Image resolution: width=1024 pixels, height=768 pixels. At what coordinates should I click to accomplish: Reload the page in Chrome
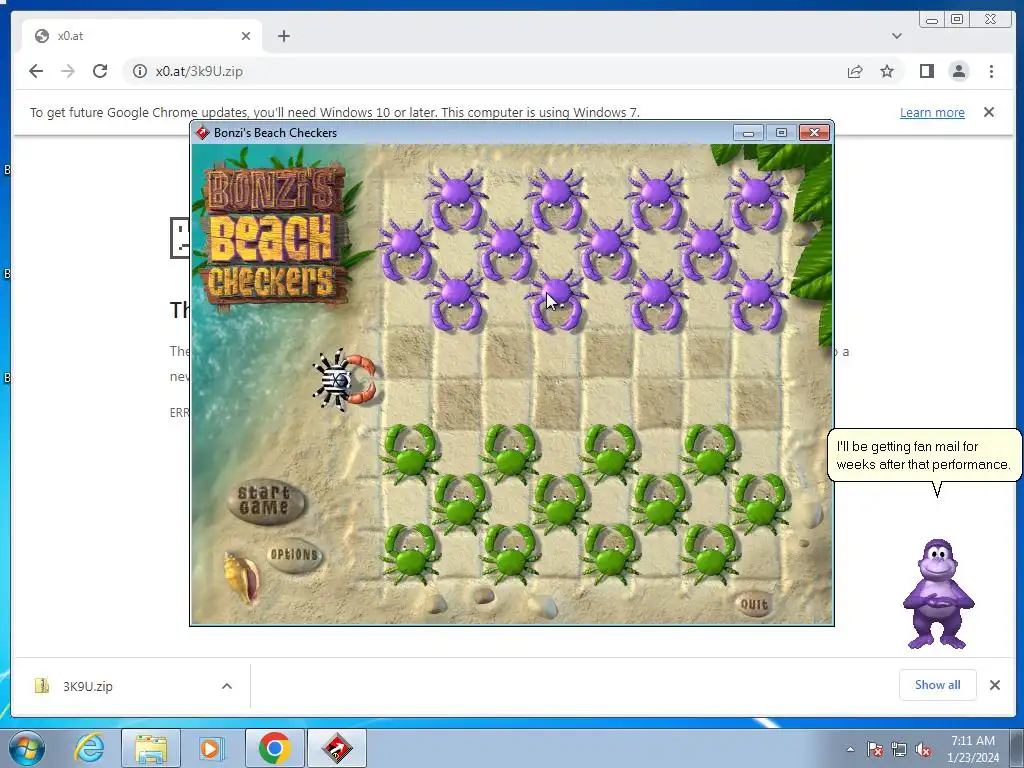(x=100, y=71)
